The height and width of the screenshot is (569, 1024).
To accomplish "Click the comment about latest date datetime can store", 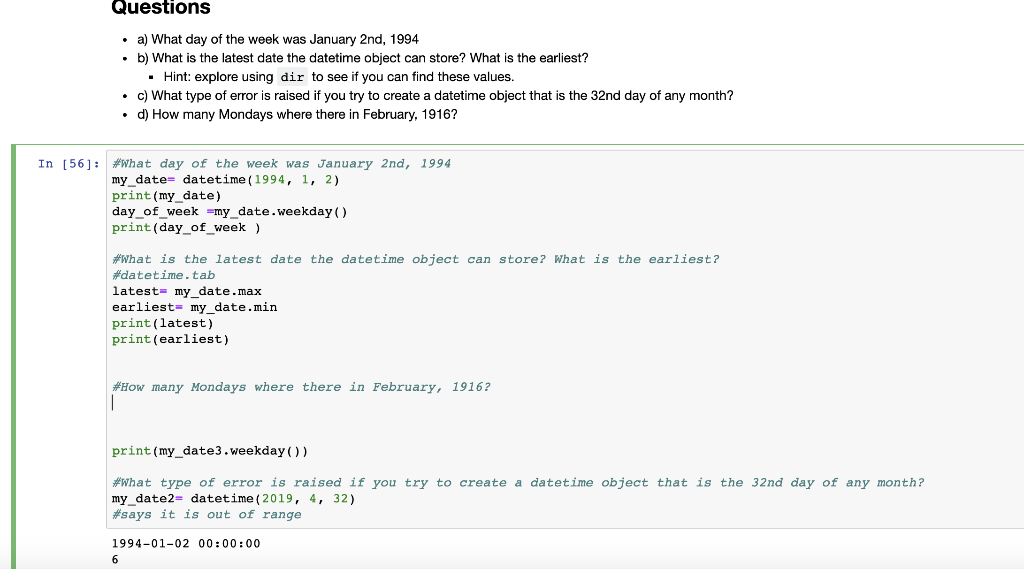I will (415, 259).
